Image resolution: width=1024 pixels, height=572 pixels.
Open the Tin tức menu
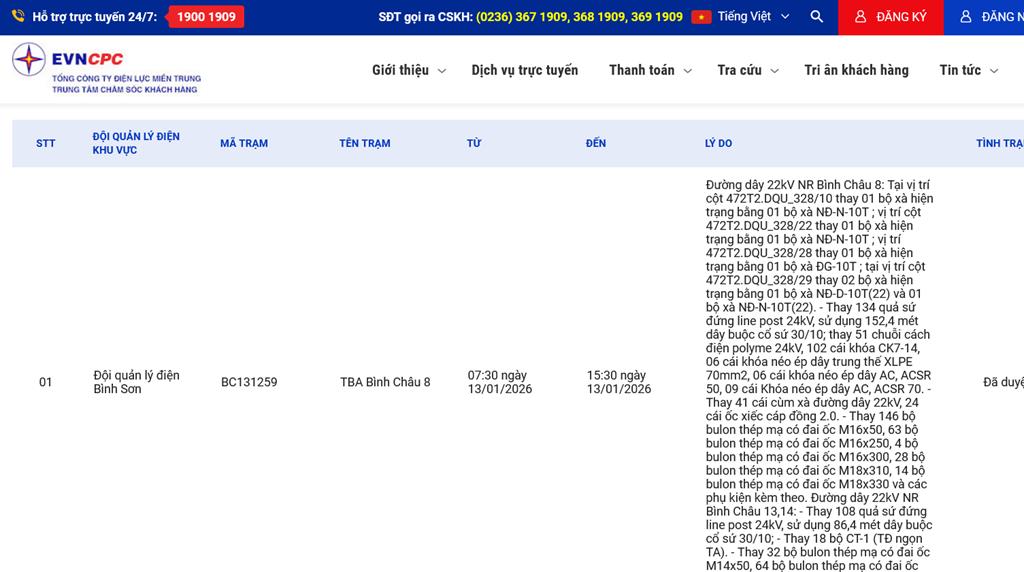pos(968,70)
